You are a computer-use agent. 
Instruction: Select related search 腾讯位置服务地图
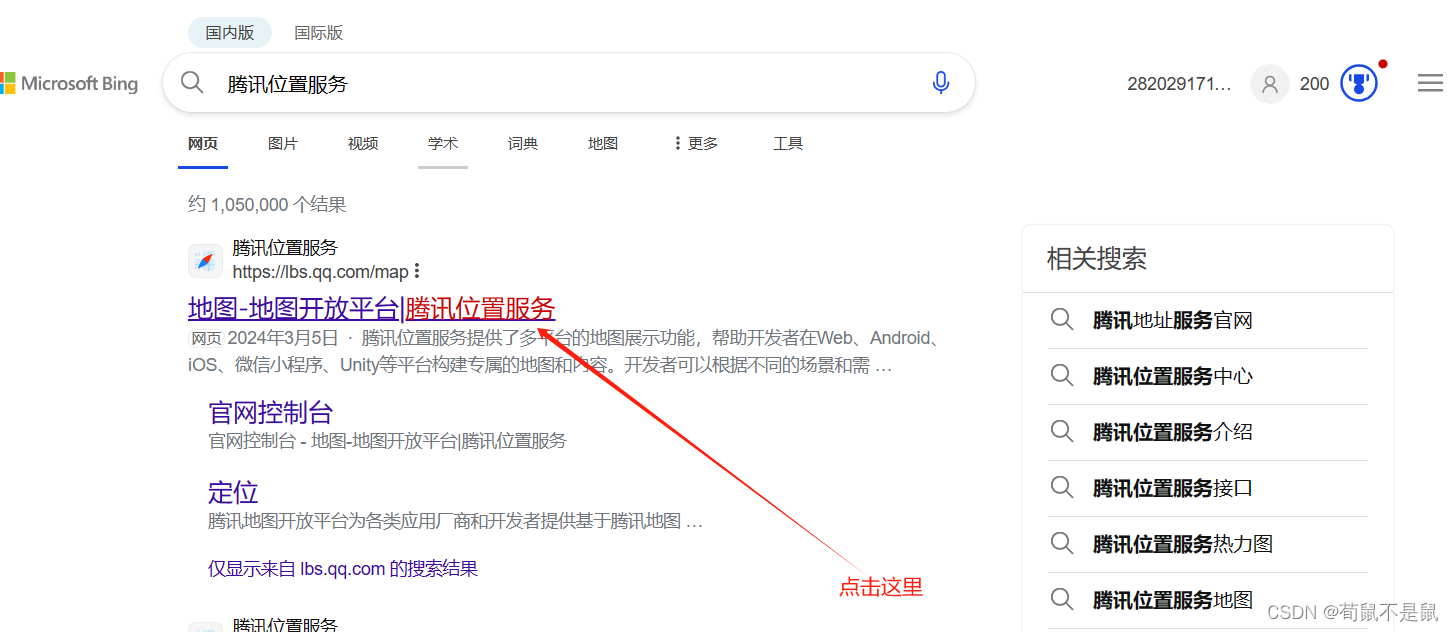point(1173,601)
